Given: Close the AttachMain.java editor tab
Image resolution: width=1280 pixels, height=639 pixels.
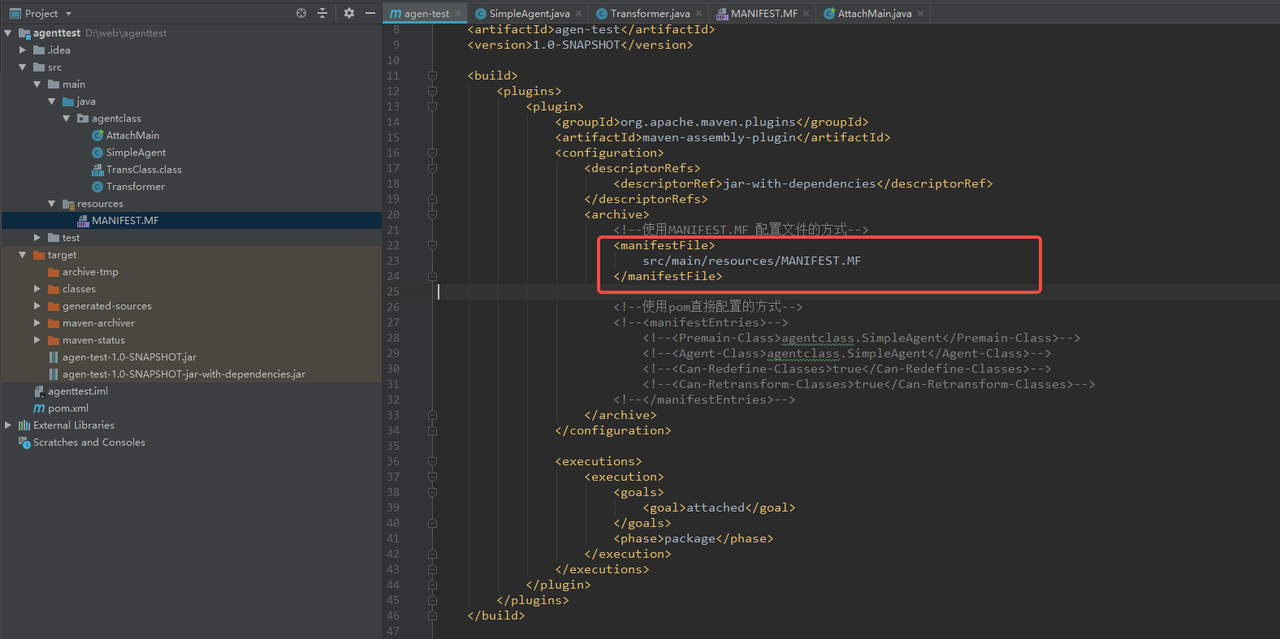Looking at the screenshot, I should point(920,13).
